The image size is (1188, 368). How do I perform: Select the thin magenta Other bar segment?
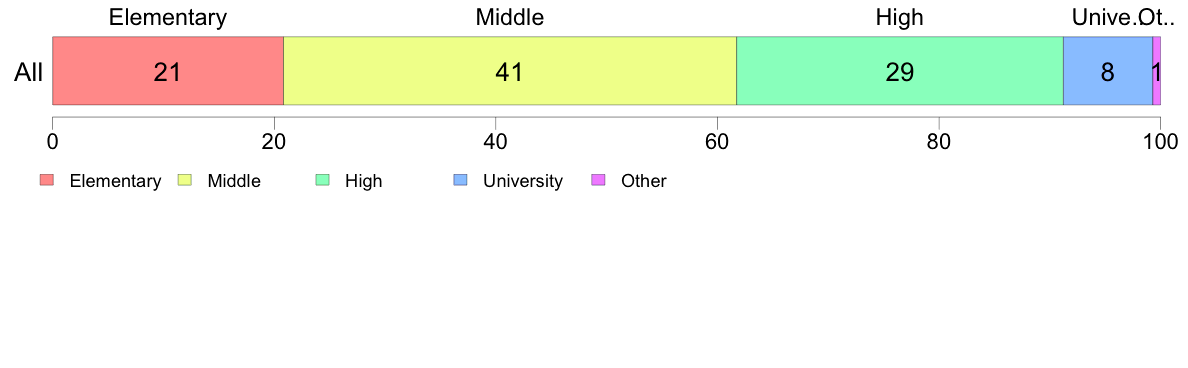[1156, 70]
